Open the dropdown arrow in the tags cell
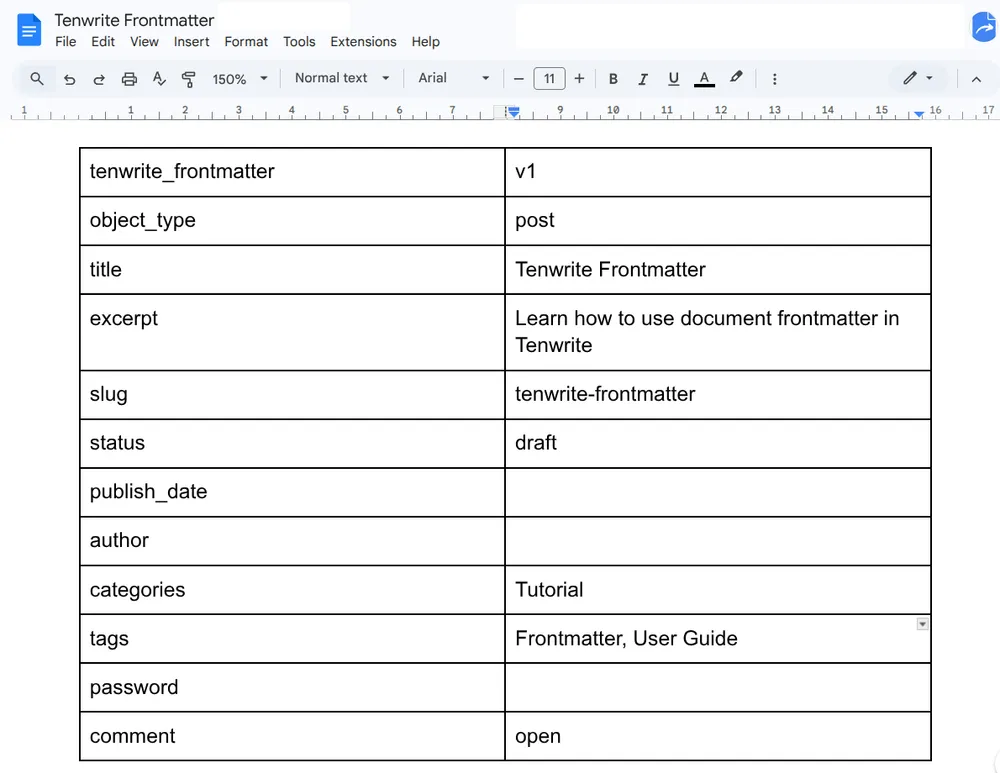 pyautogui.click(x=922, y=624)
